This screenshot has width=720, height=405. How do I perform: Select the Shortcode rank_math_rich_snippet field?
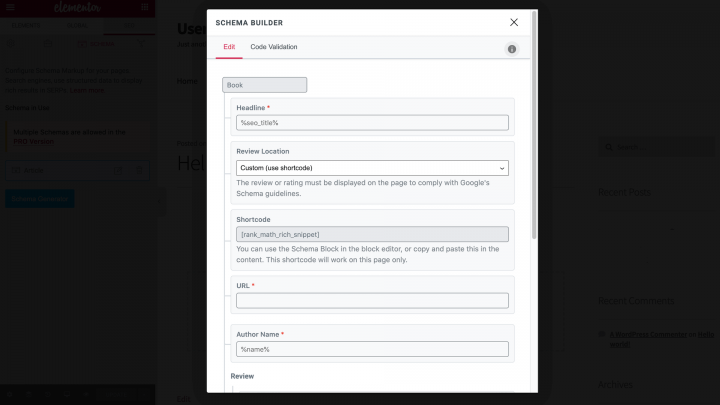(372, 234)
